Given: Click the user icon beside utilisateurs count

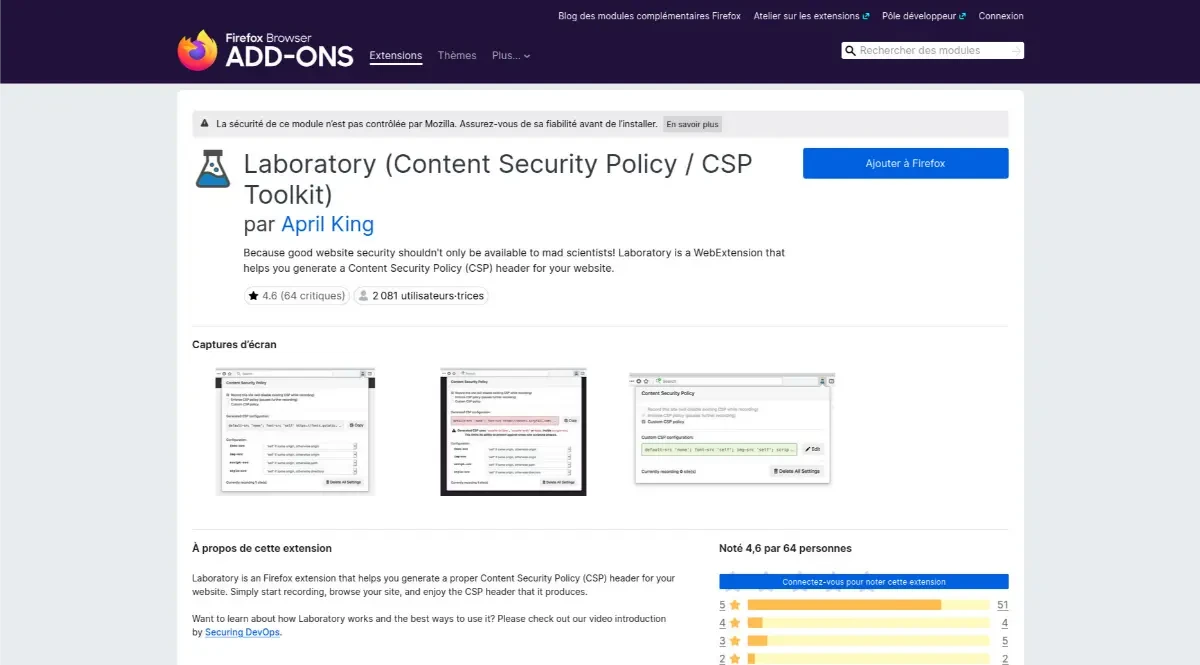Looking at the screenshot, I should point(363,296).
